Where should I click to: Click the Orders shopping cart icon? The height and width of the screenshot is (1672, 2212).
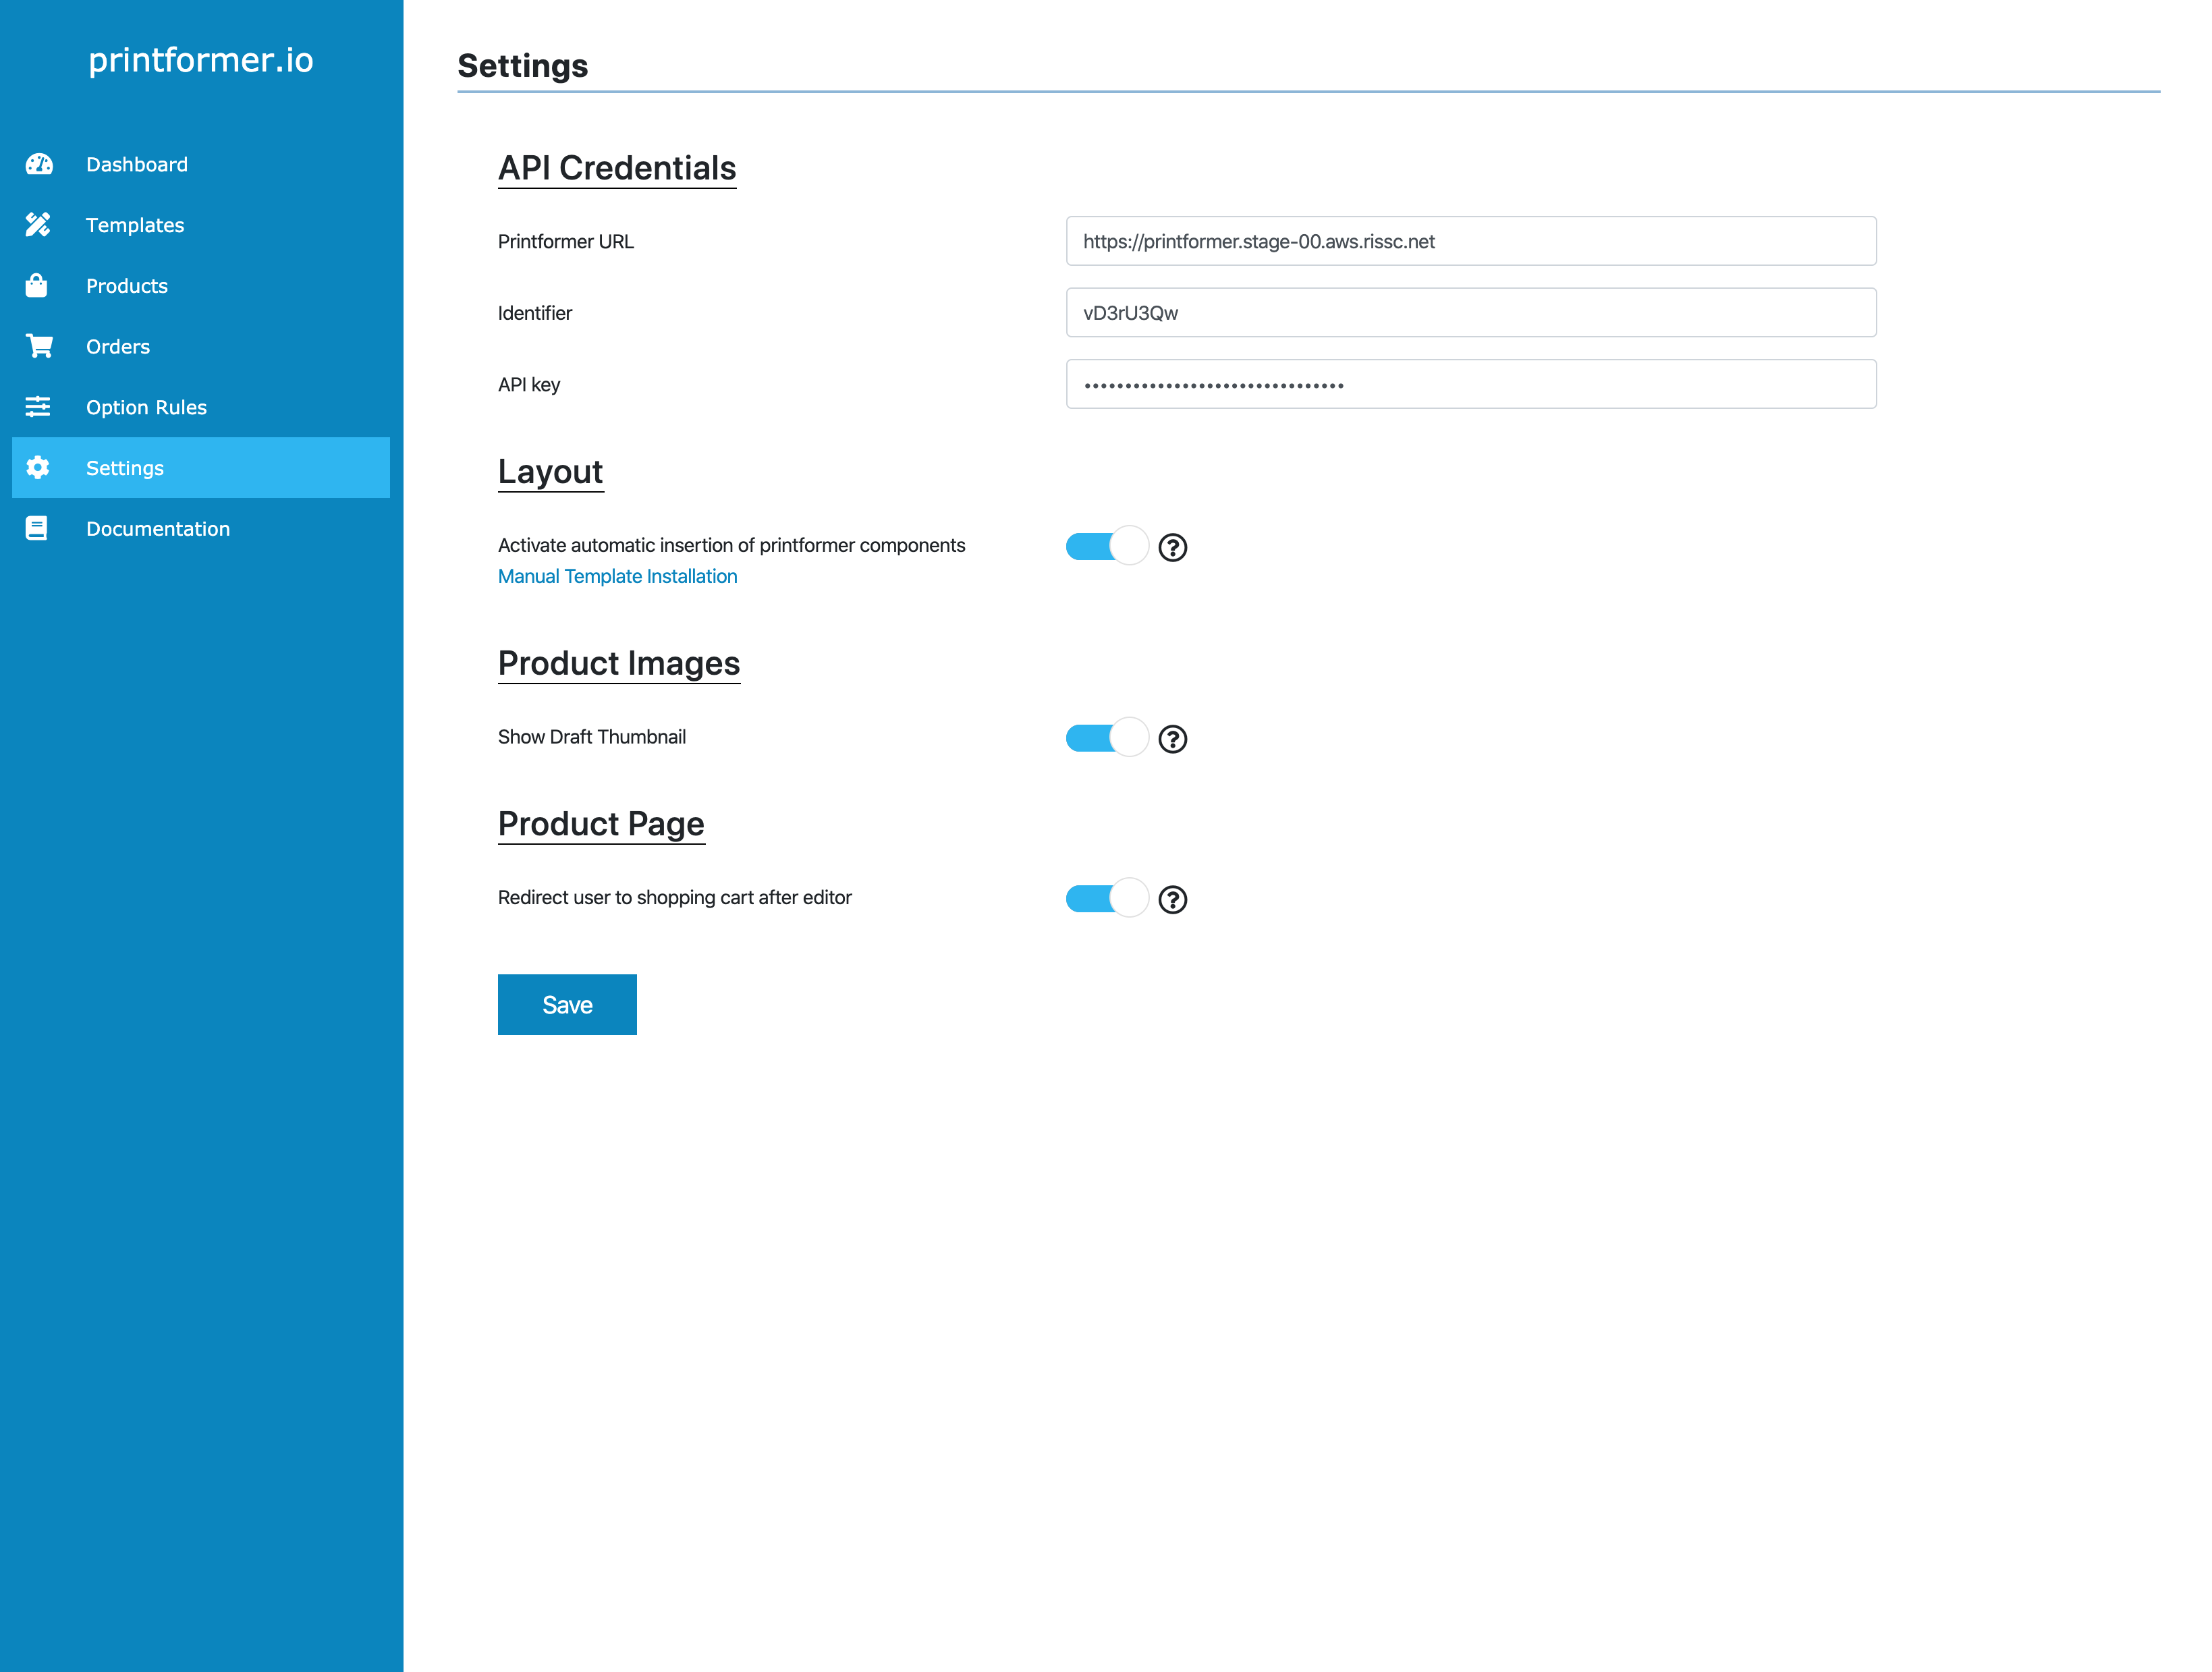coord(39,346)
